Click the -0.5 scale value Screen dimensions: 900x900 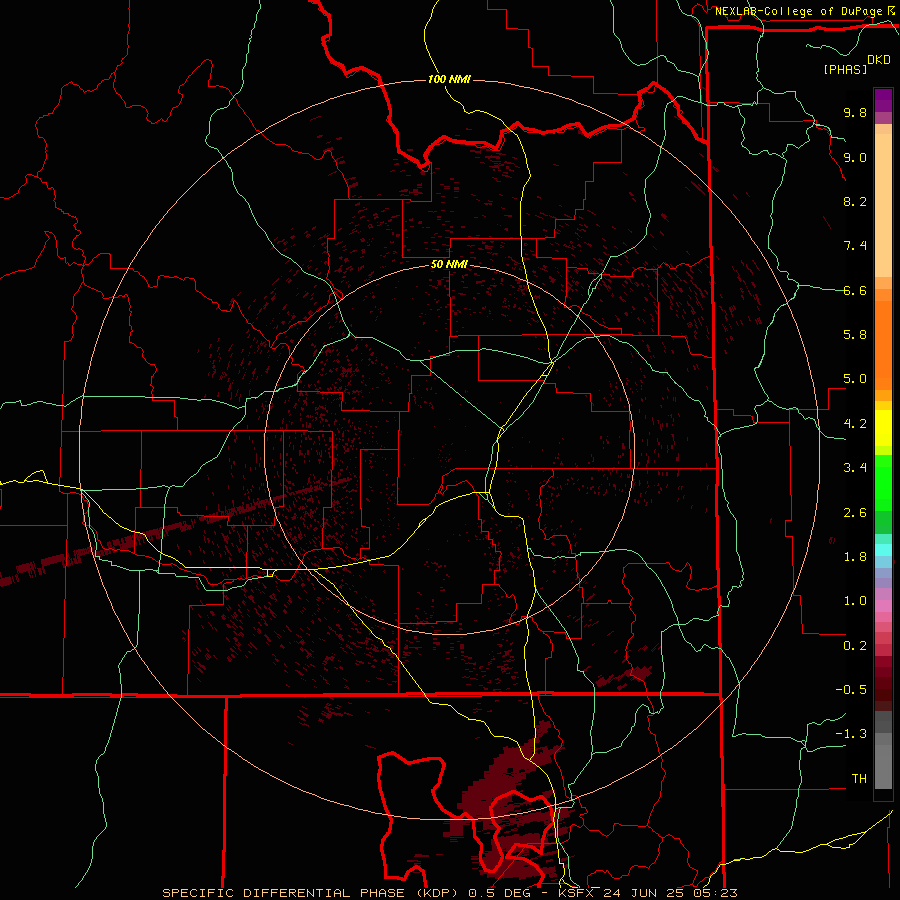coord(851,690)
